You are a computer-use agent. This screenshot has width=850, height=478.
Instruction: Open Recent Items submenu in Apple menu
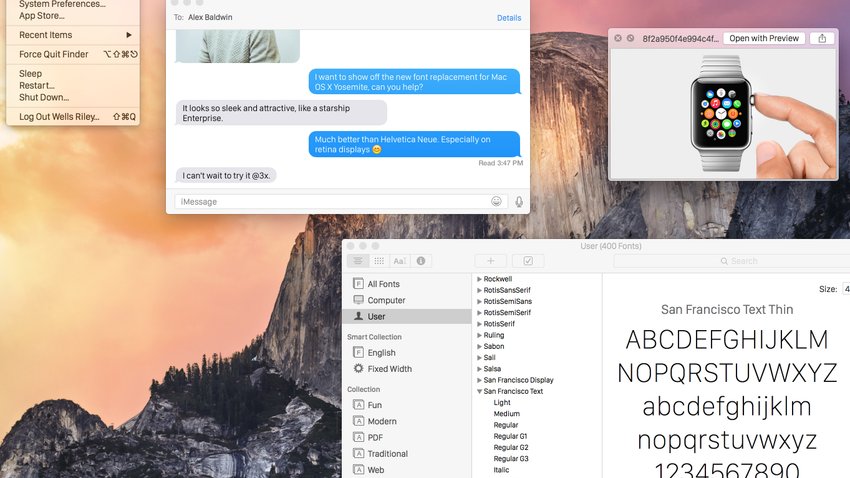[x=73, y=35]
